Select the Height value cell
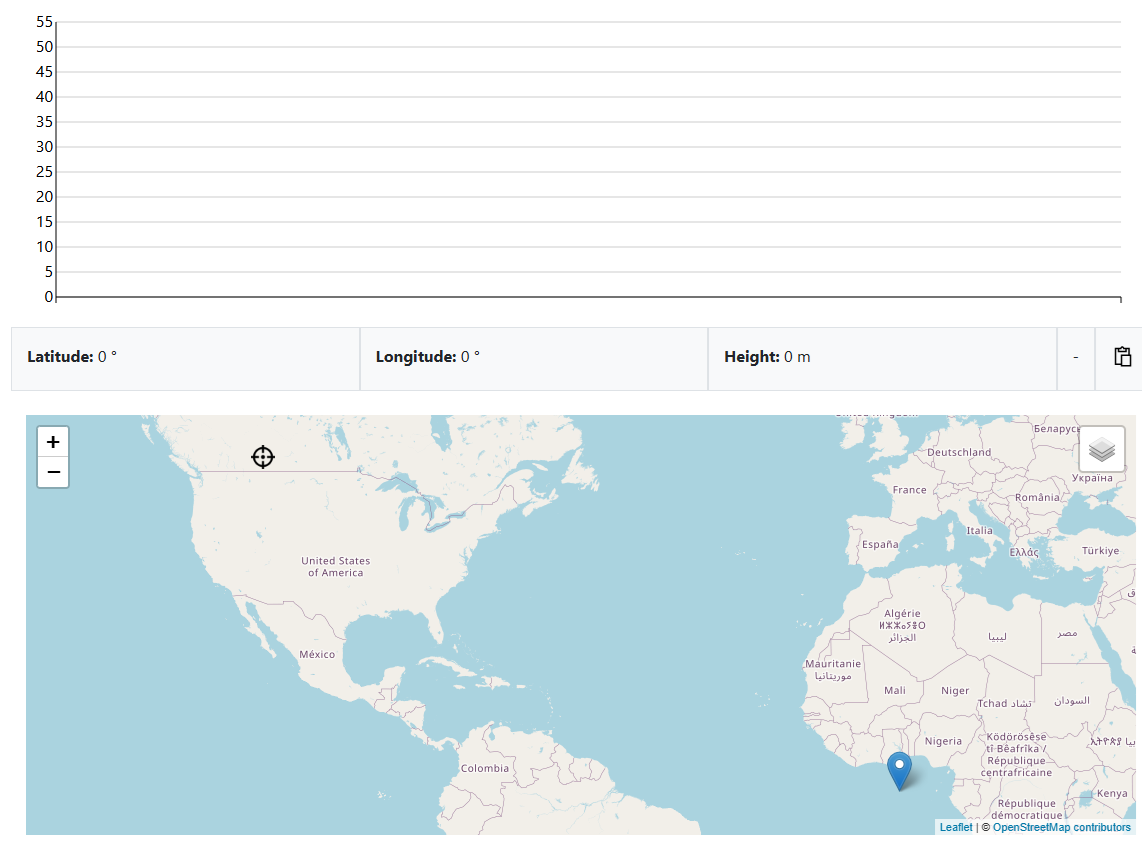This screenshot has width=1142, height=841. [881, 358]
